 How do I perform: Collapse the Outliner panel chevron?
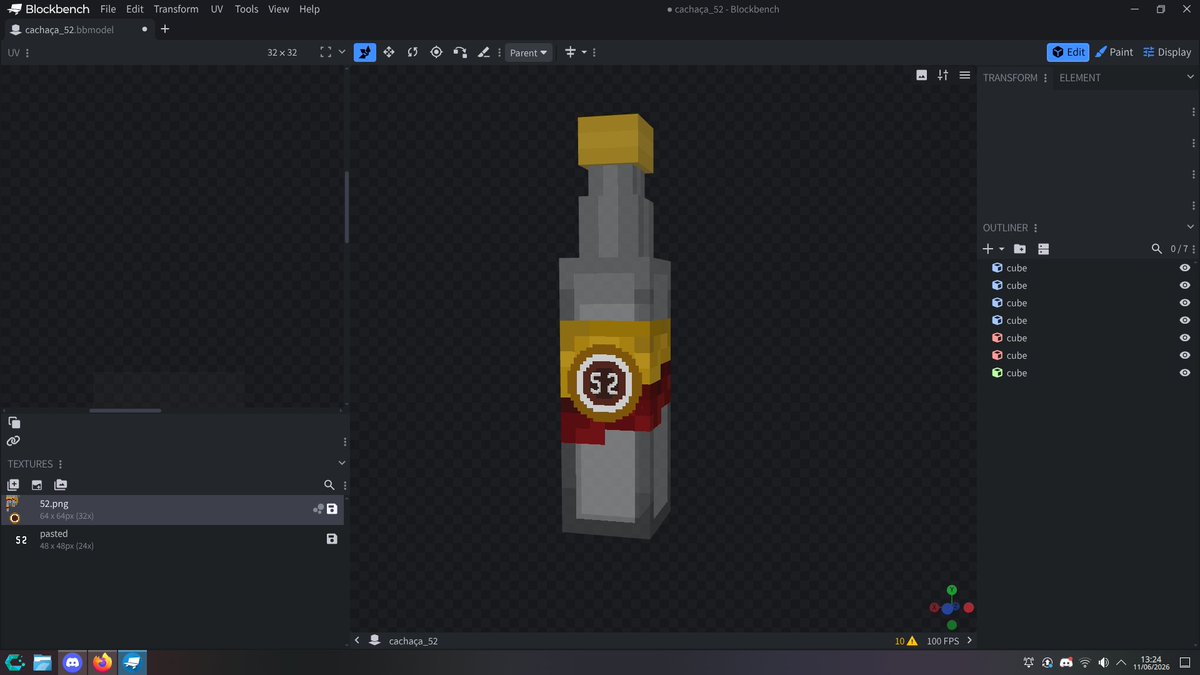[x=1190, y=227]
